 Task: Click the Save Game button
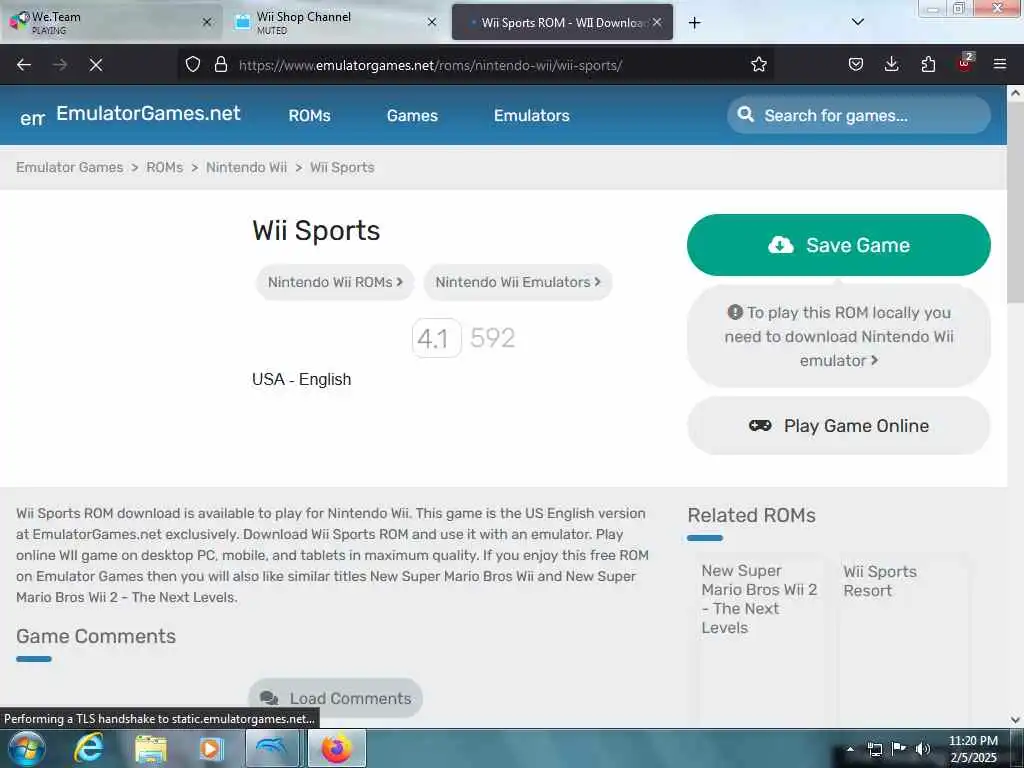[839, 245]
